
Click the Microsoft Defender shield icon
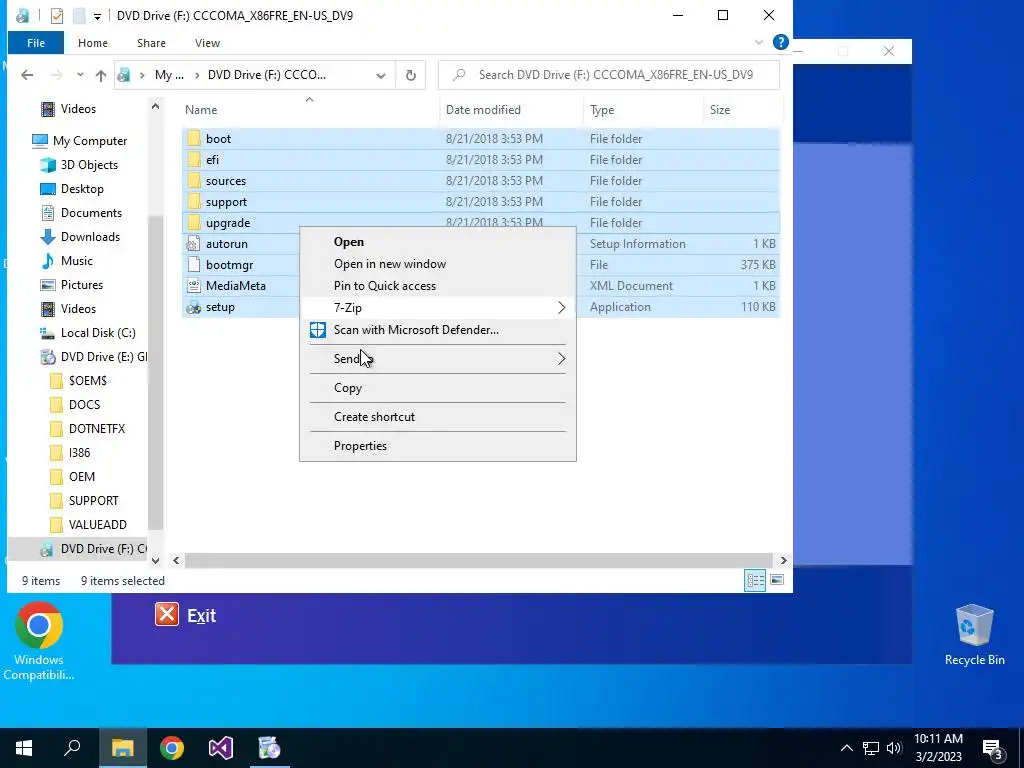[x=318, y=330]
